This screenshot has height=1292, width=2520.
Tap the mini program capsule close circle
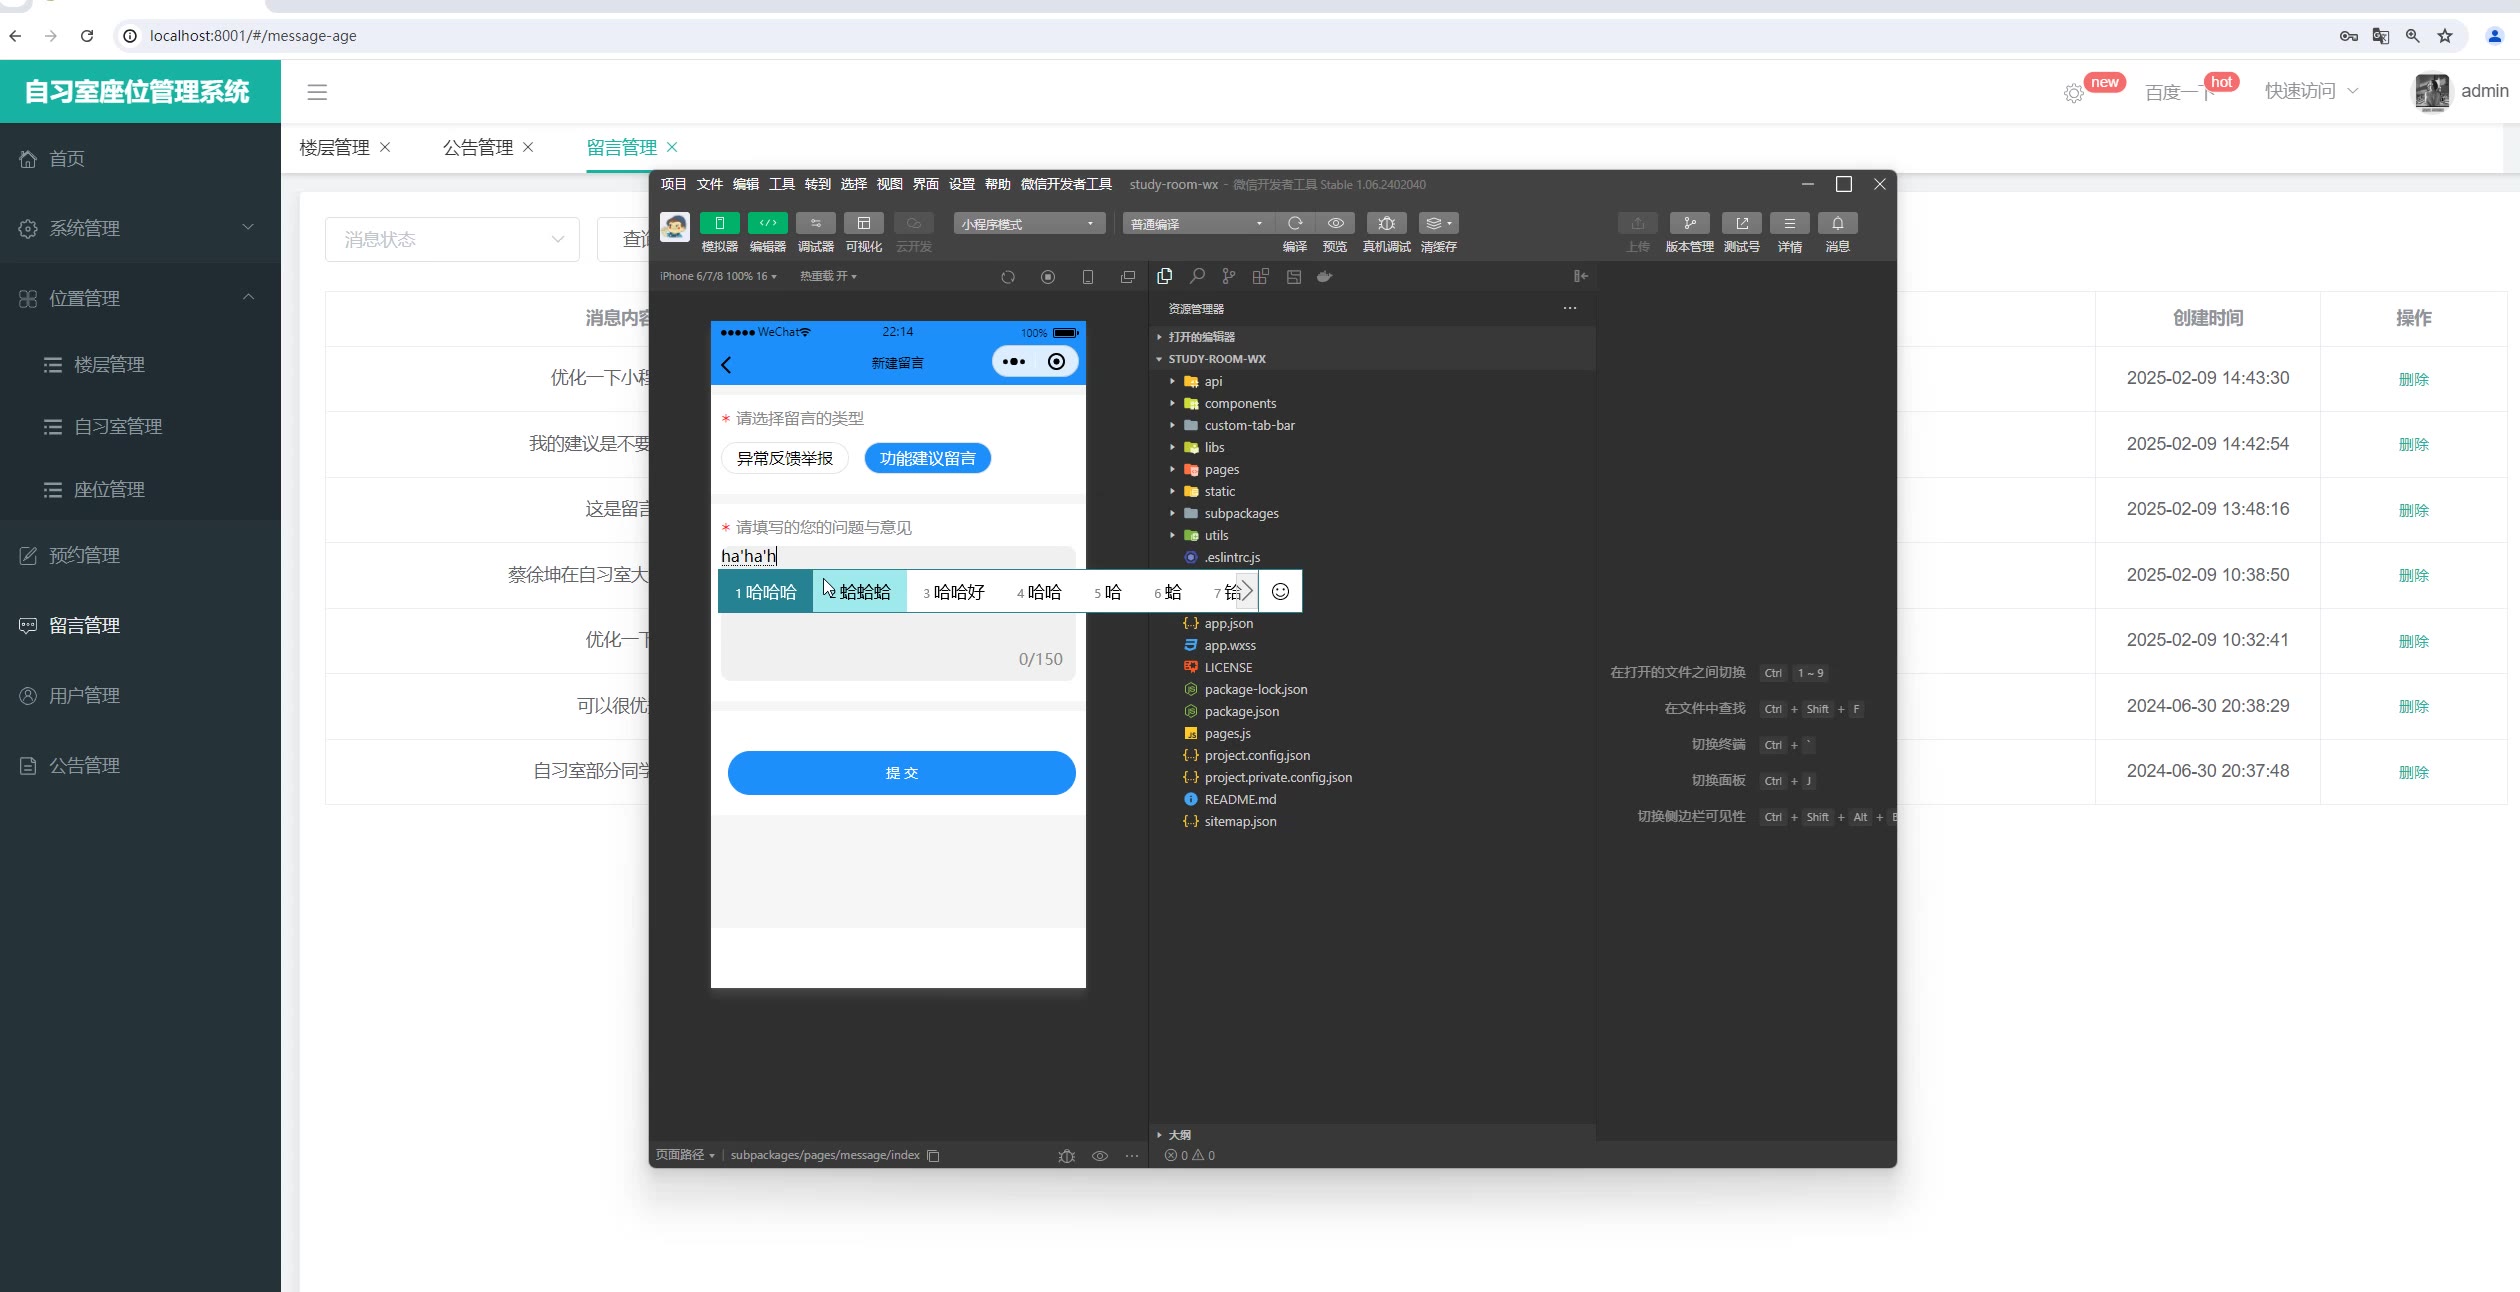1056,362
